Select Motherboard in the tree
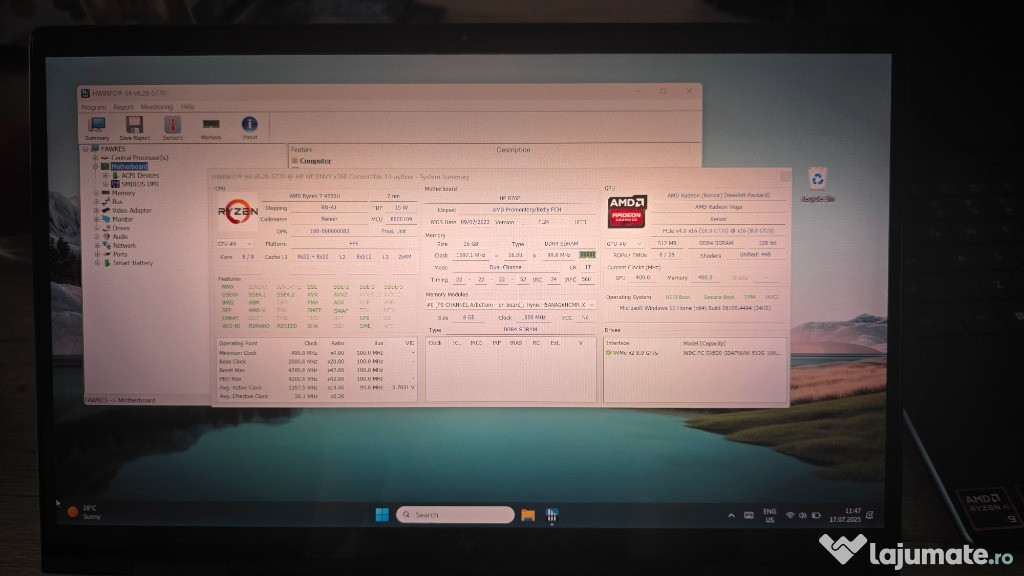This screenshot has height=576, width=1024. [129, 167]
